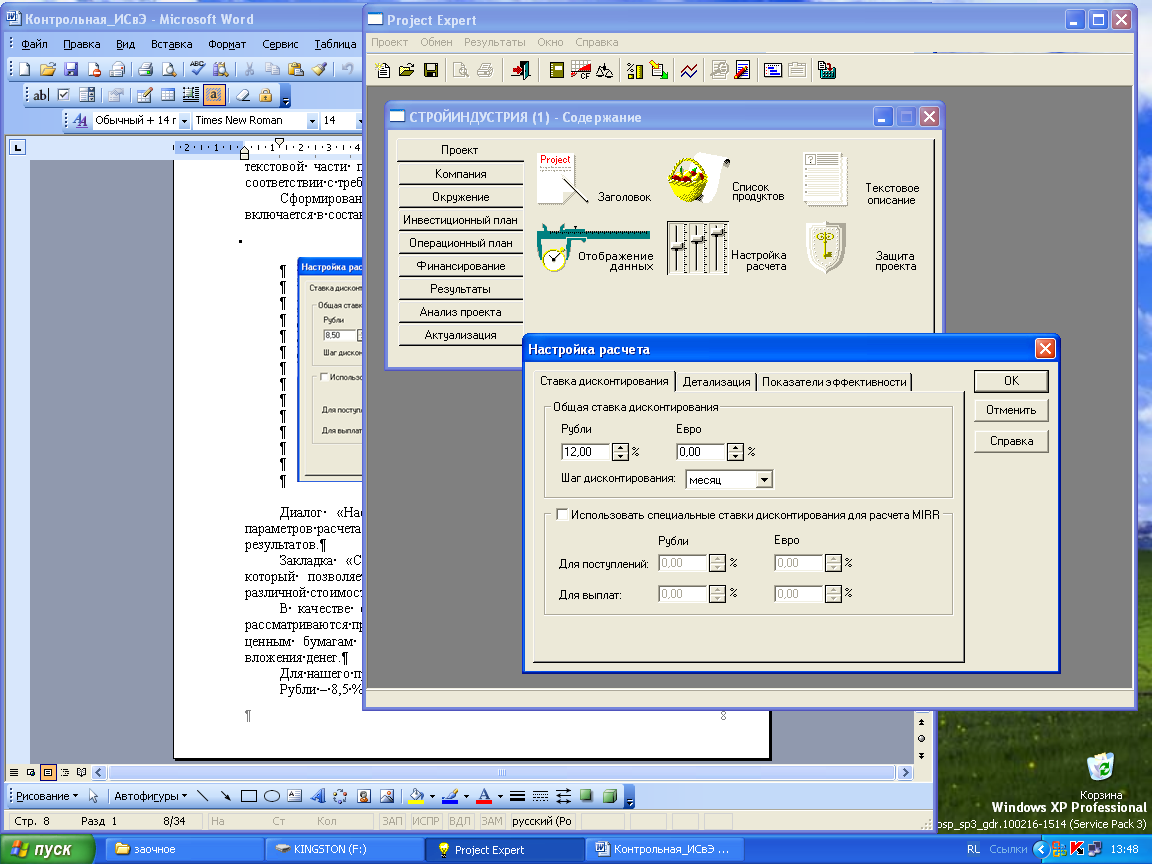Screen dimensions: 1152x864
Task: Click Анализ проекта section tab
Action: 461,312
